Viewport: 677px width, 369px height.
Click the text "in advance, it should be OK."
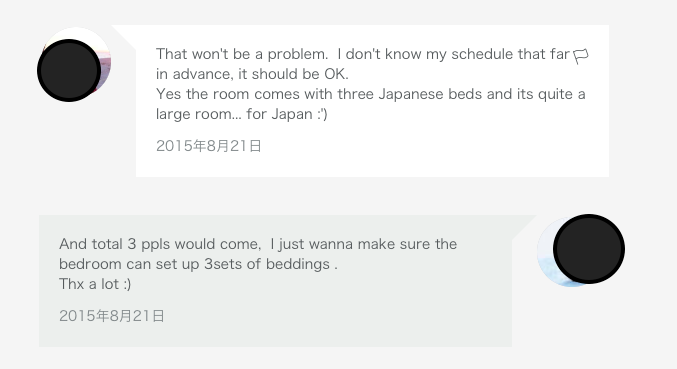coord(252,74)
